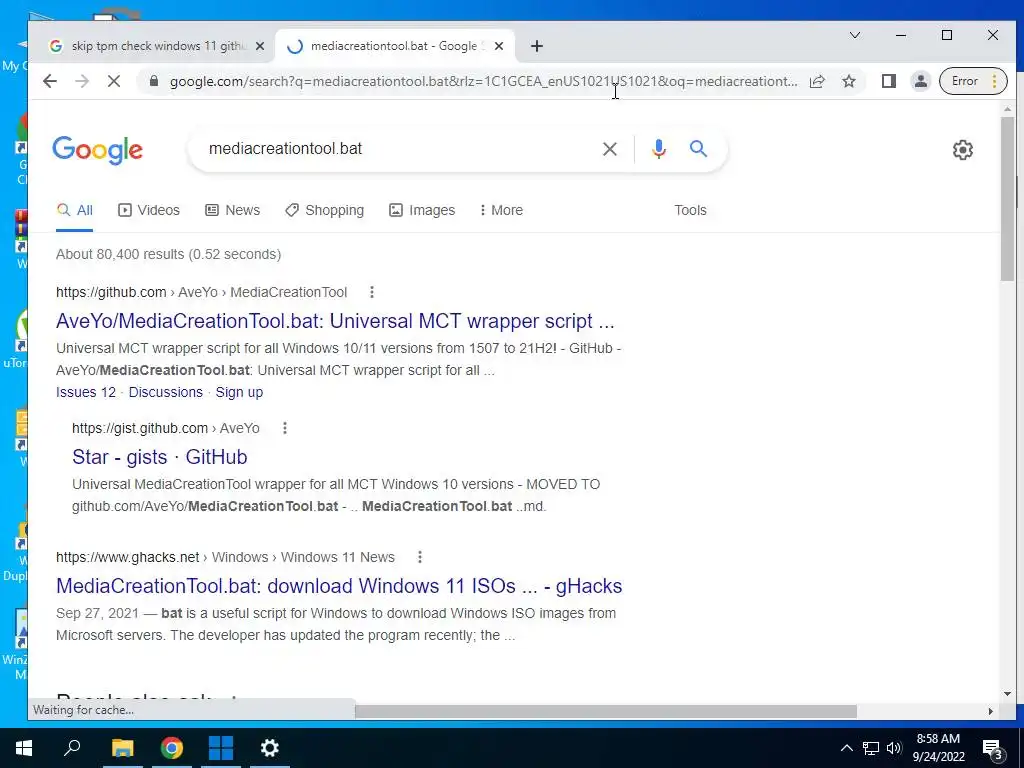Select the All results tab
Image resolution: width=1024 pixels, height=768 pixels.
point(74,210)
